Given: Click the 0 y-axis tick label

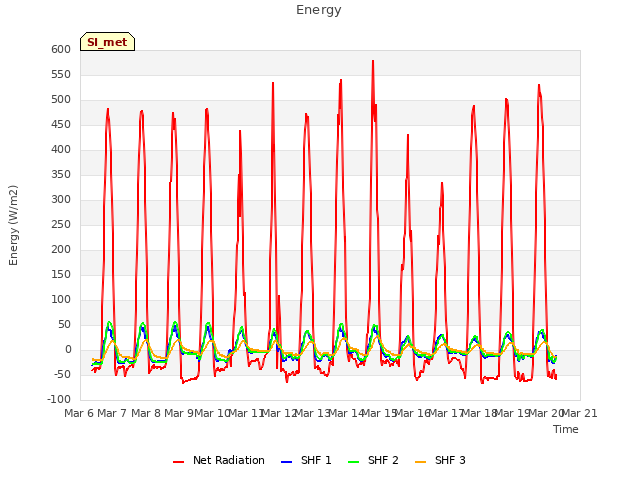Looking at the screenshot, I should [x=68, y=350].
